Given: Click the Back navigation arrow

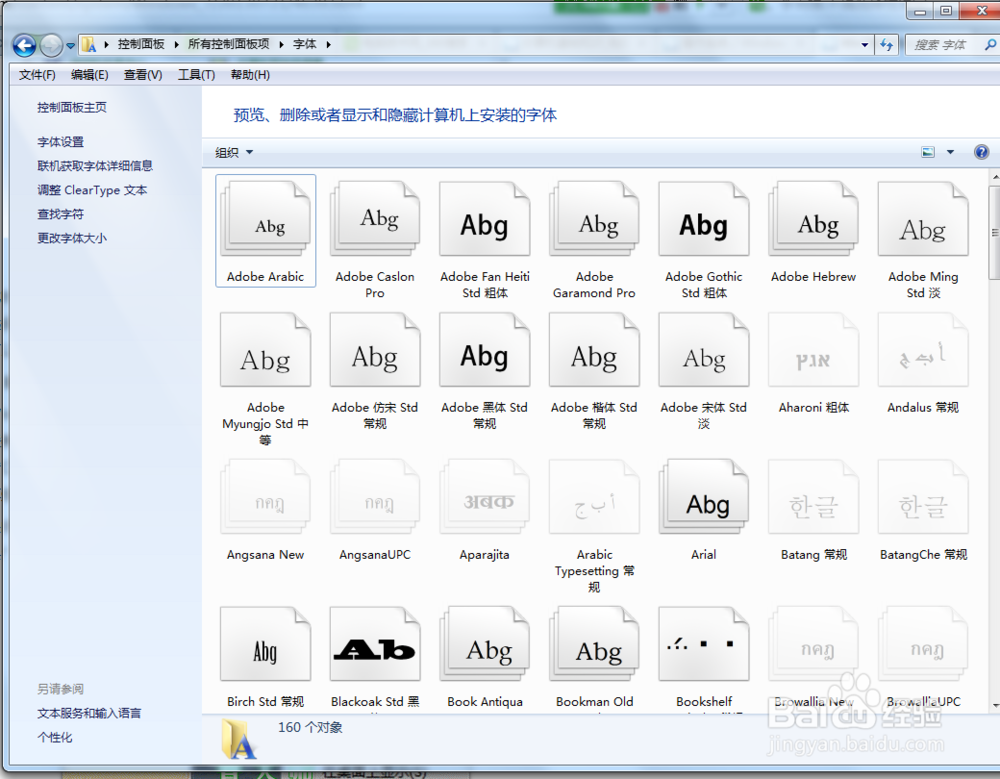Looking at the screenshot, I should [x=22, y=44].
